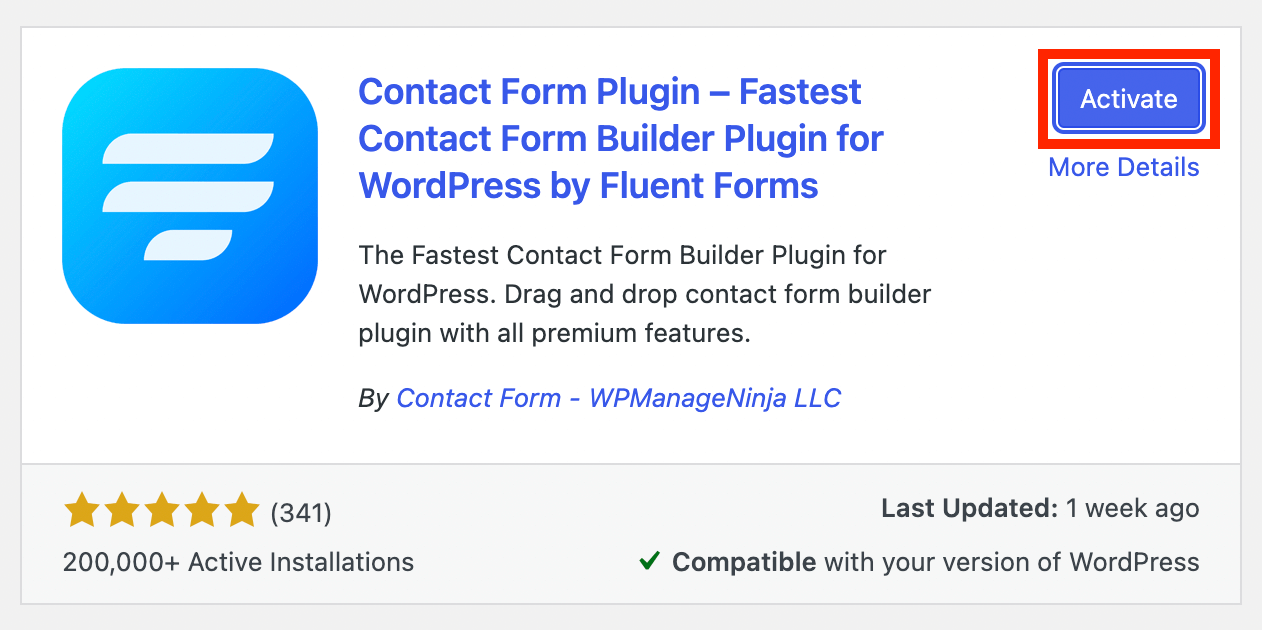Open the Contact Form Plugin title link

tap(620, 138)
